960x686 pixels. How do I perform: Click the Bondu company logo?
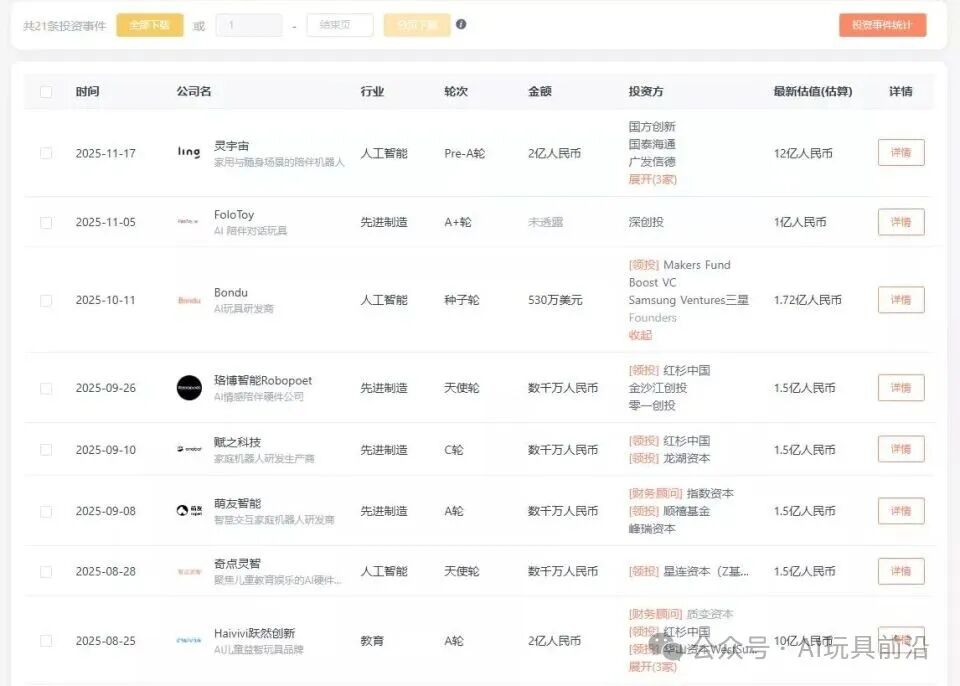189,300
